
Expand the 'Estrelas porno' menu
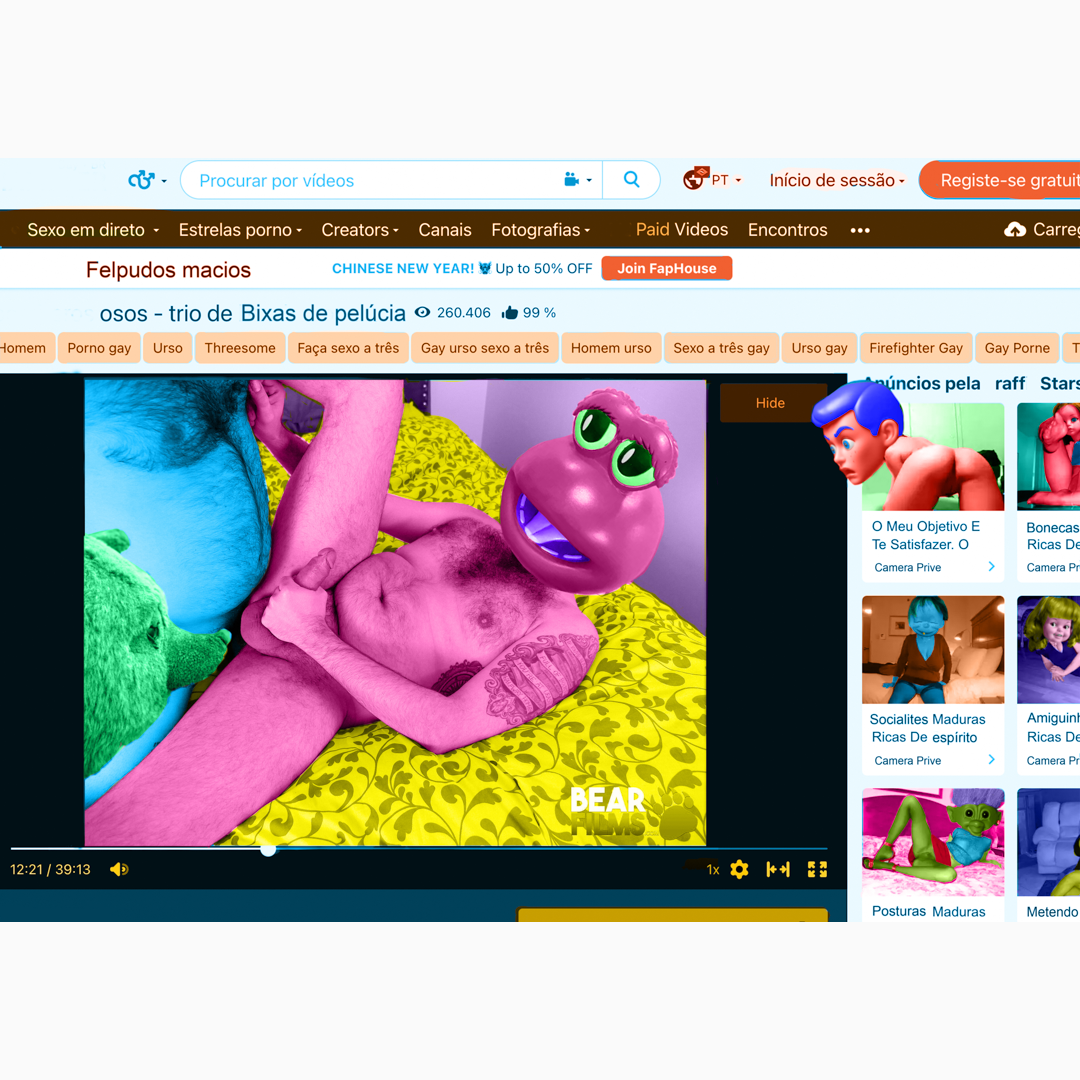240,230
